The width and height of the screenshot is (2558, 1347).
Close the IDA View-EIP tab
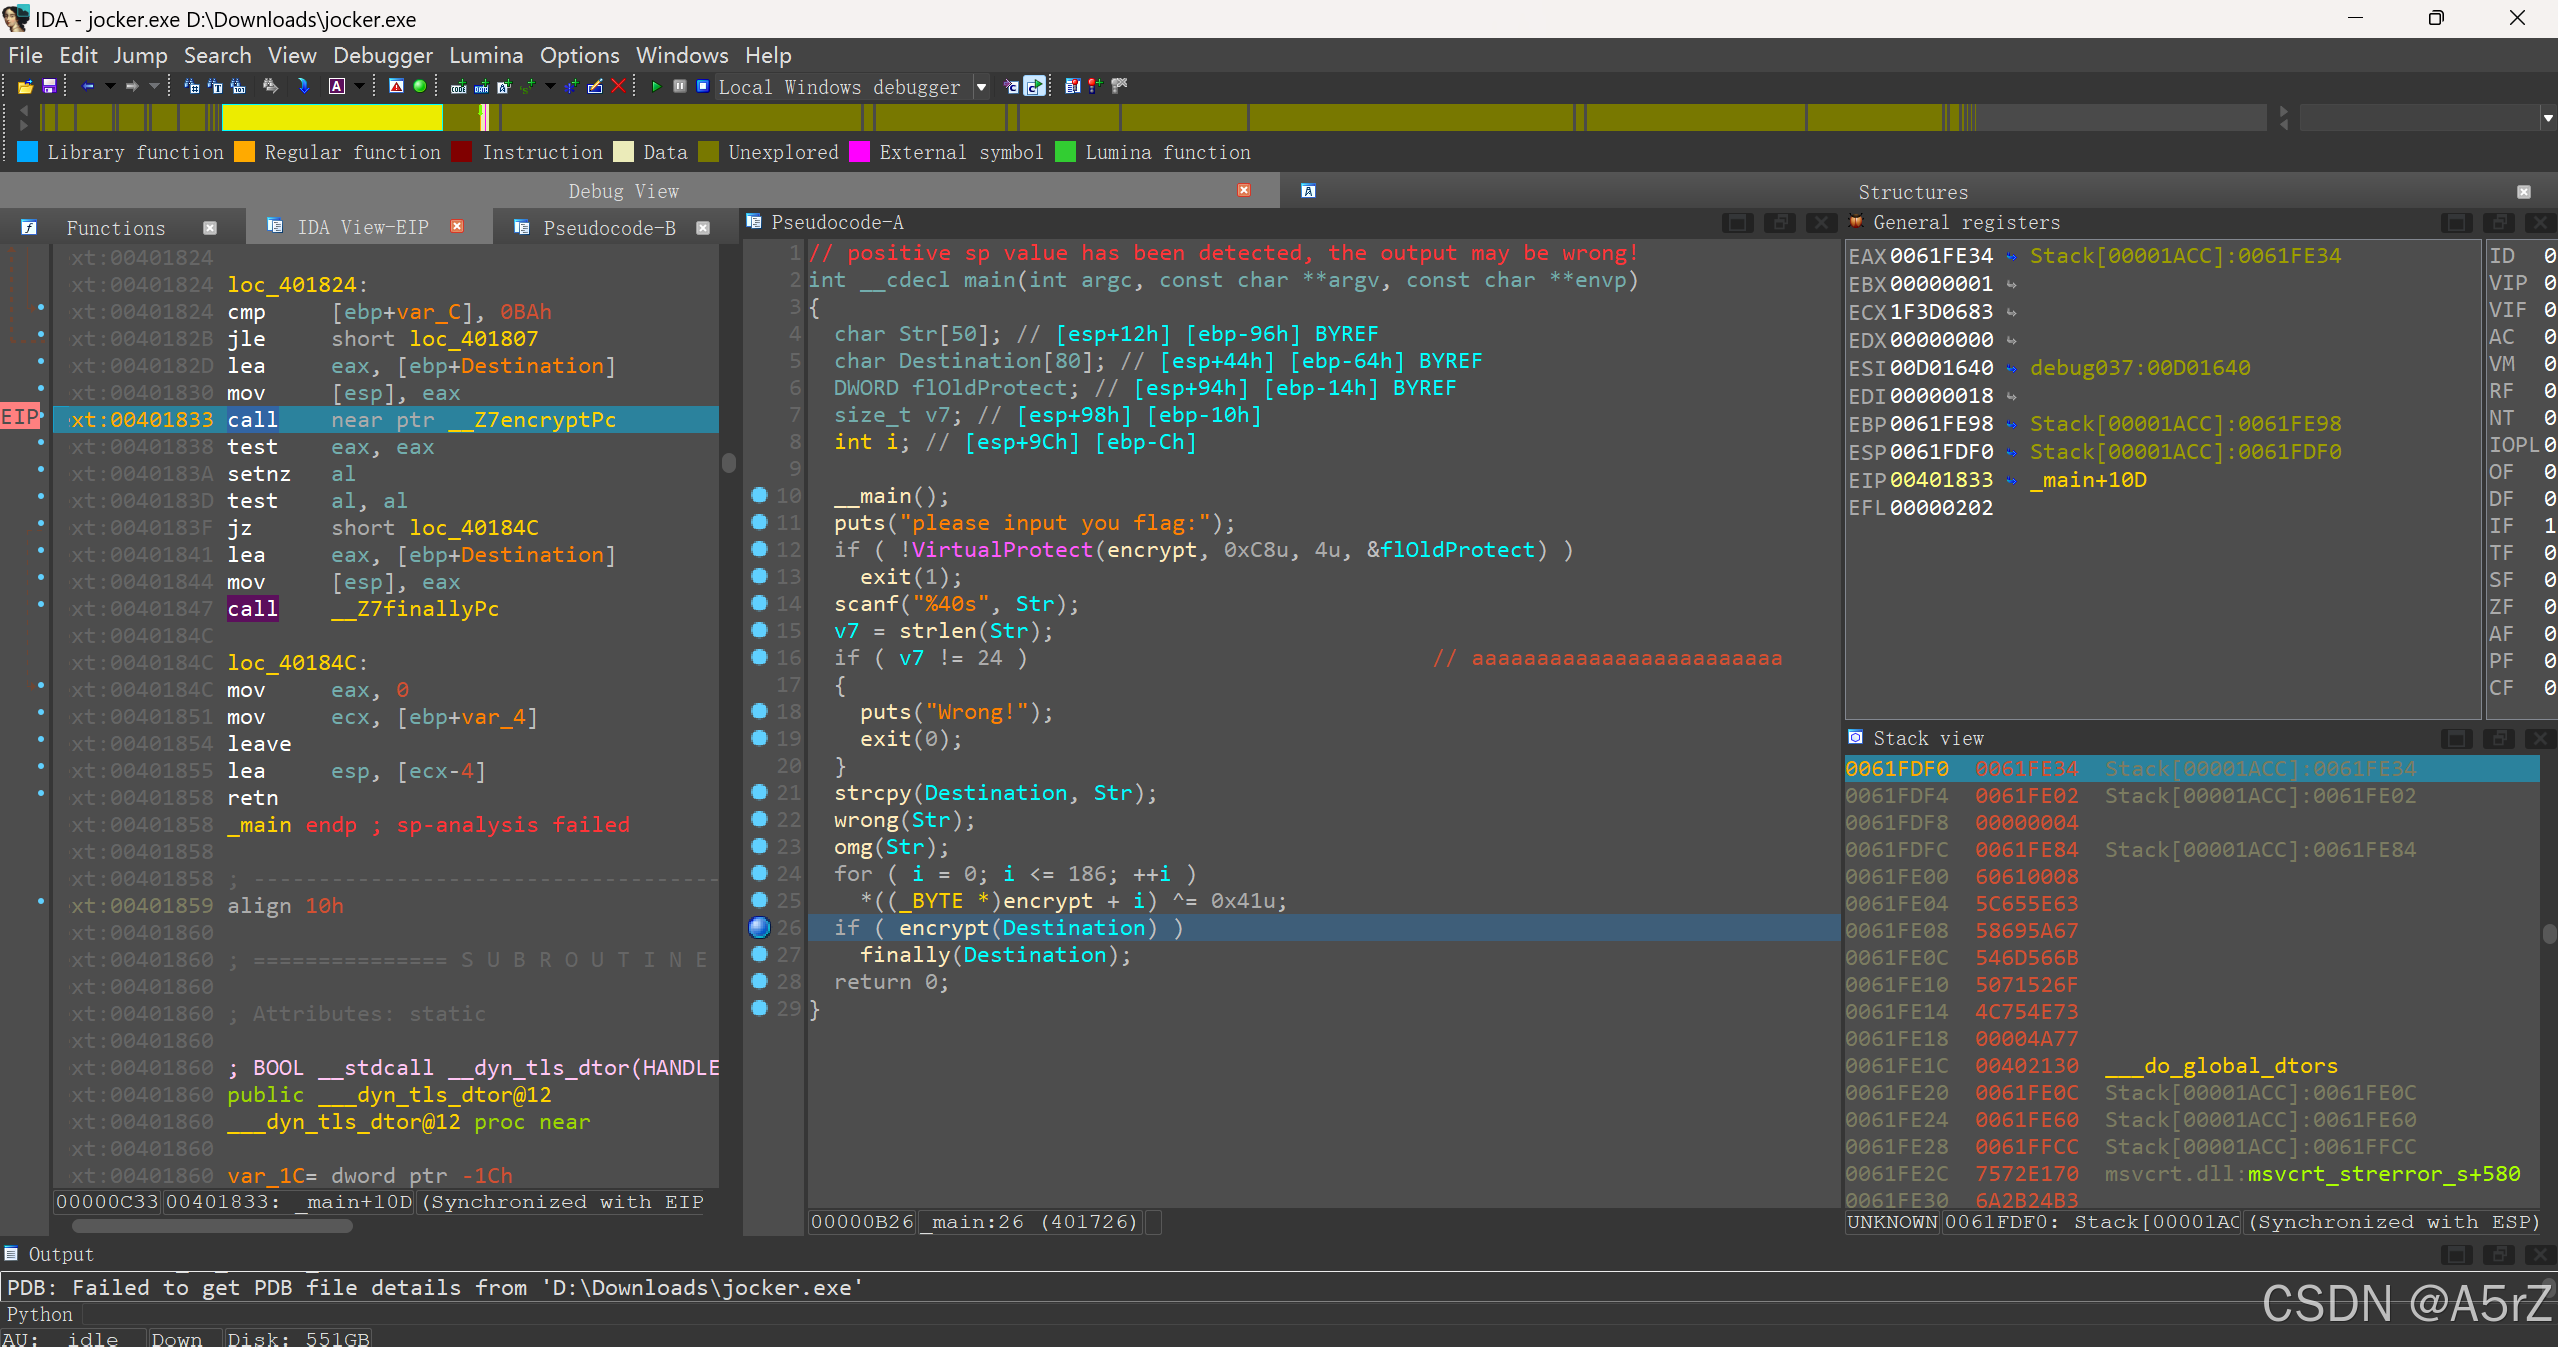tap(457, 227)
